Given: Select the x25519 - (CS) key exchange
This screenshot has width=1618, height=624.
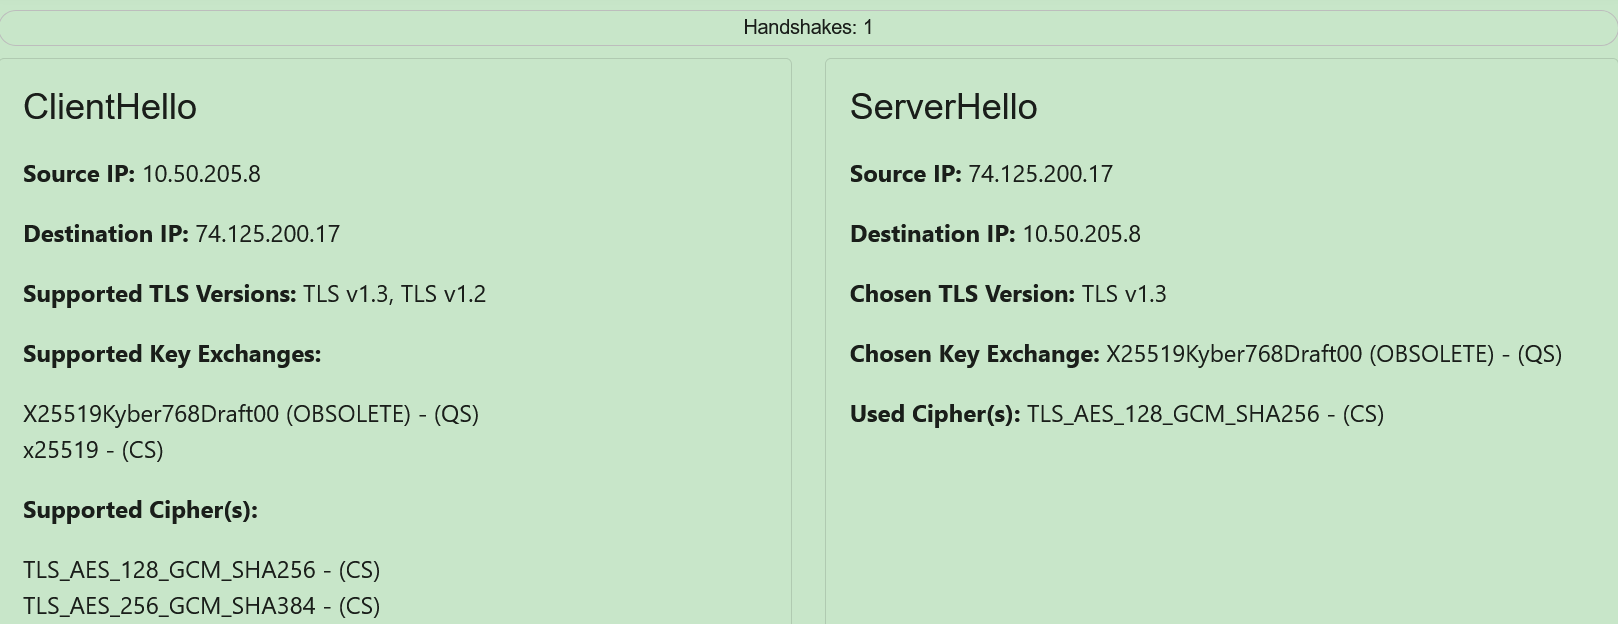Looking at the screenshot, I should pyautogui.click(x=93, y=450).
